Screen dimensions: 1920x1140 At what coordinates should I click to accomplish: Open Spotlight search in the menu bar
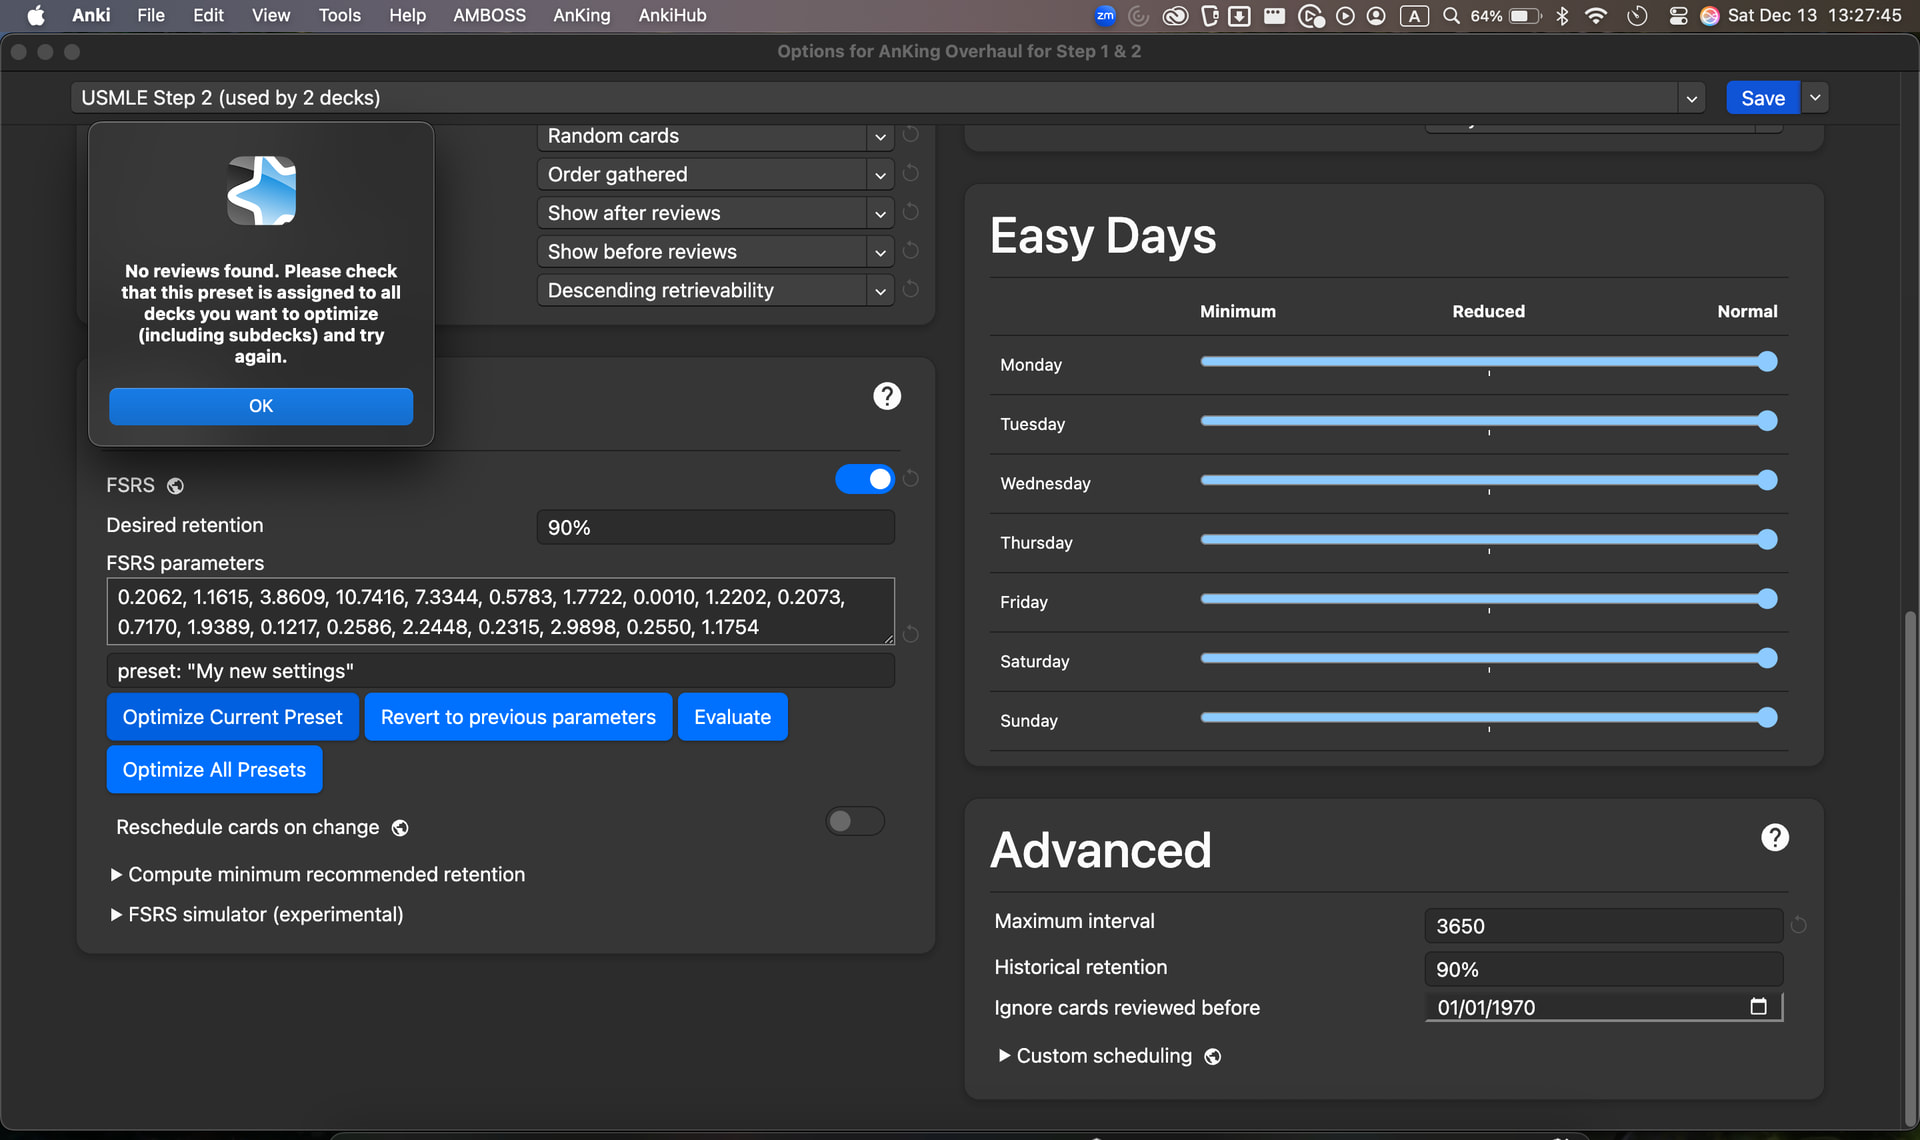1450,15
